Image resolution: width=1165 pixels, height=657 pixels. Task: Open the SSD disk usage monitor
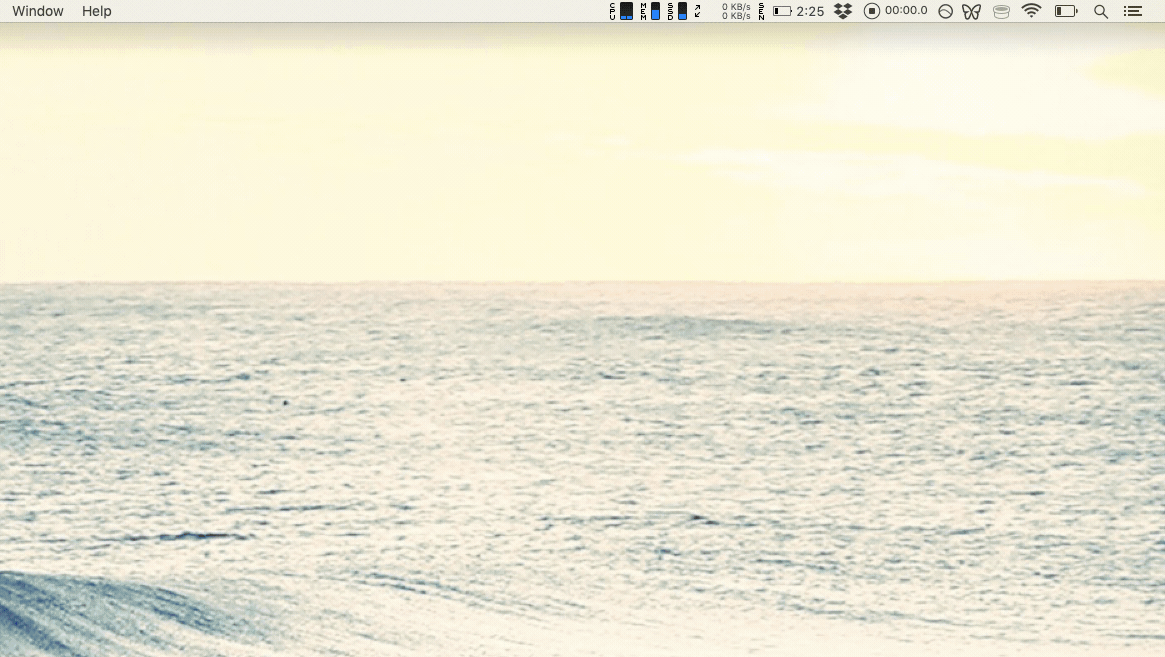tap(677, 11)
